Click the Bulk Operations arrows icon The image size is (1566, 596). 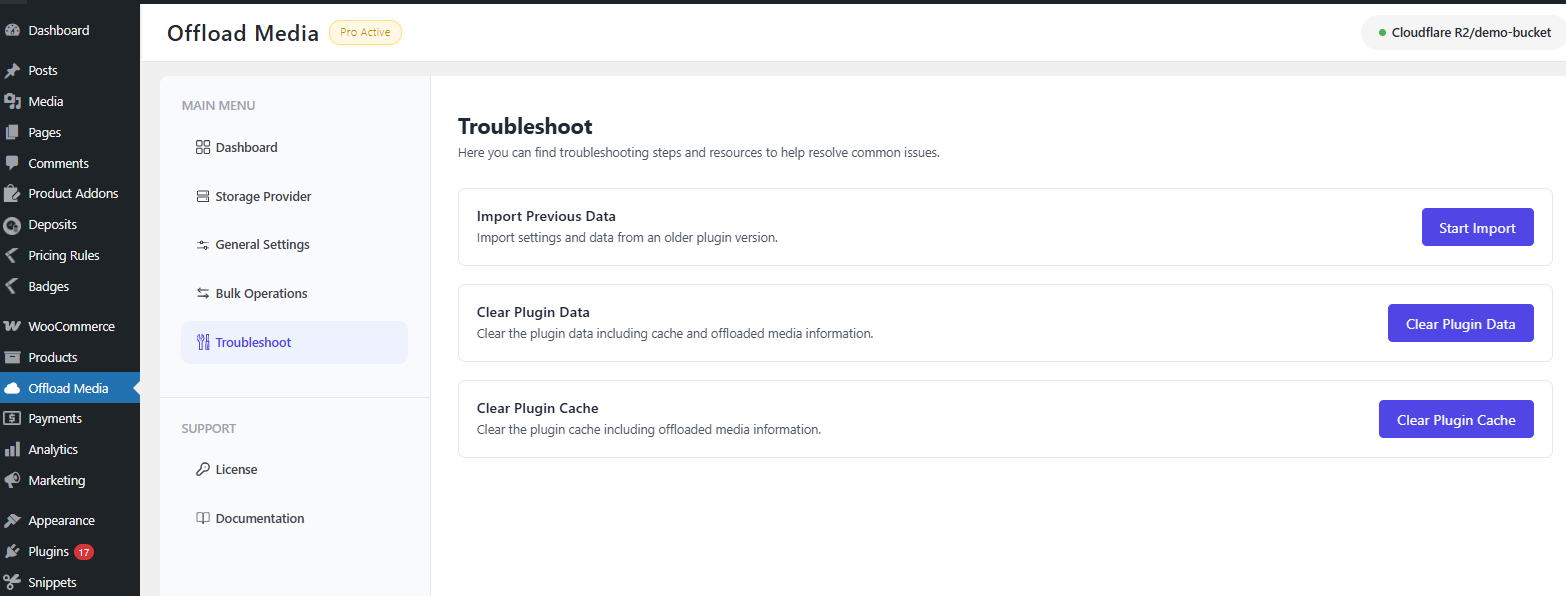coord(203,294)
